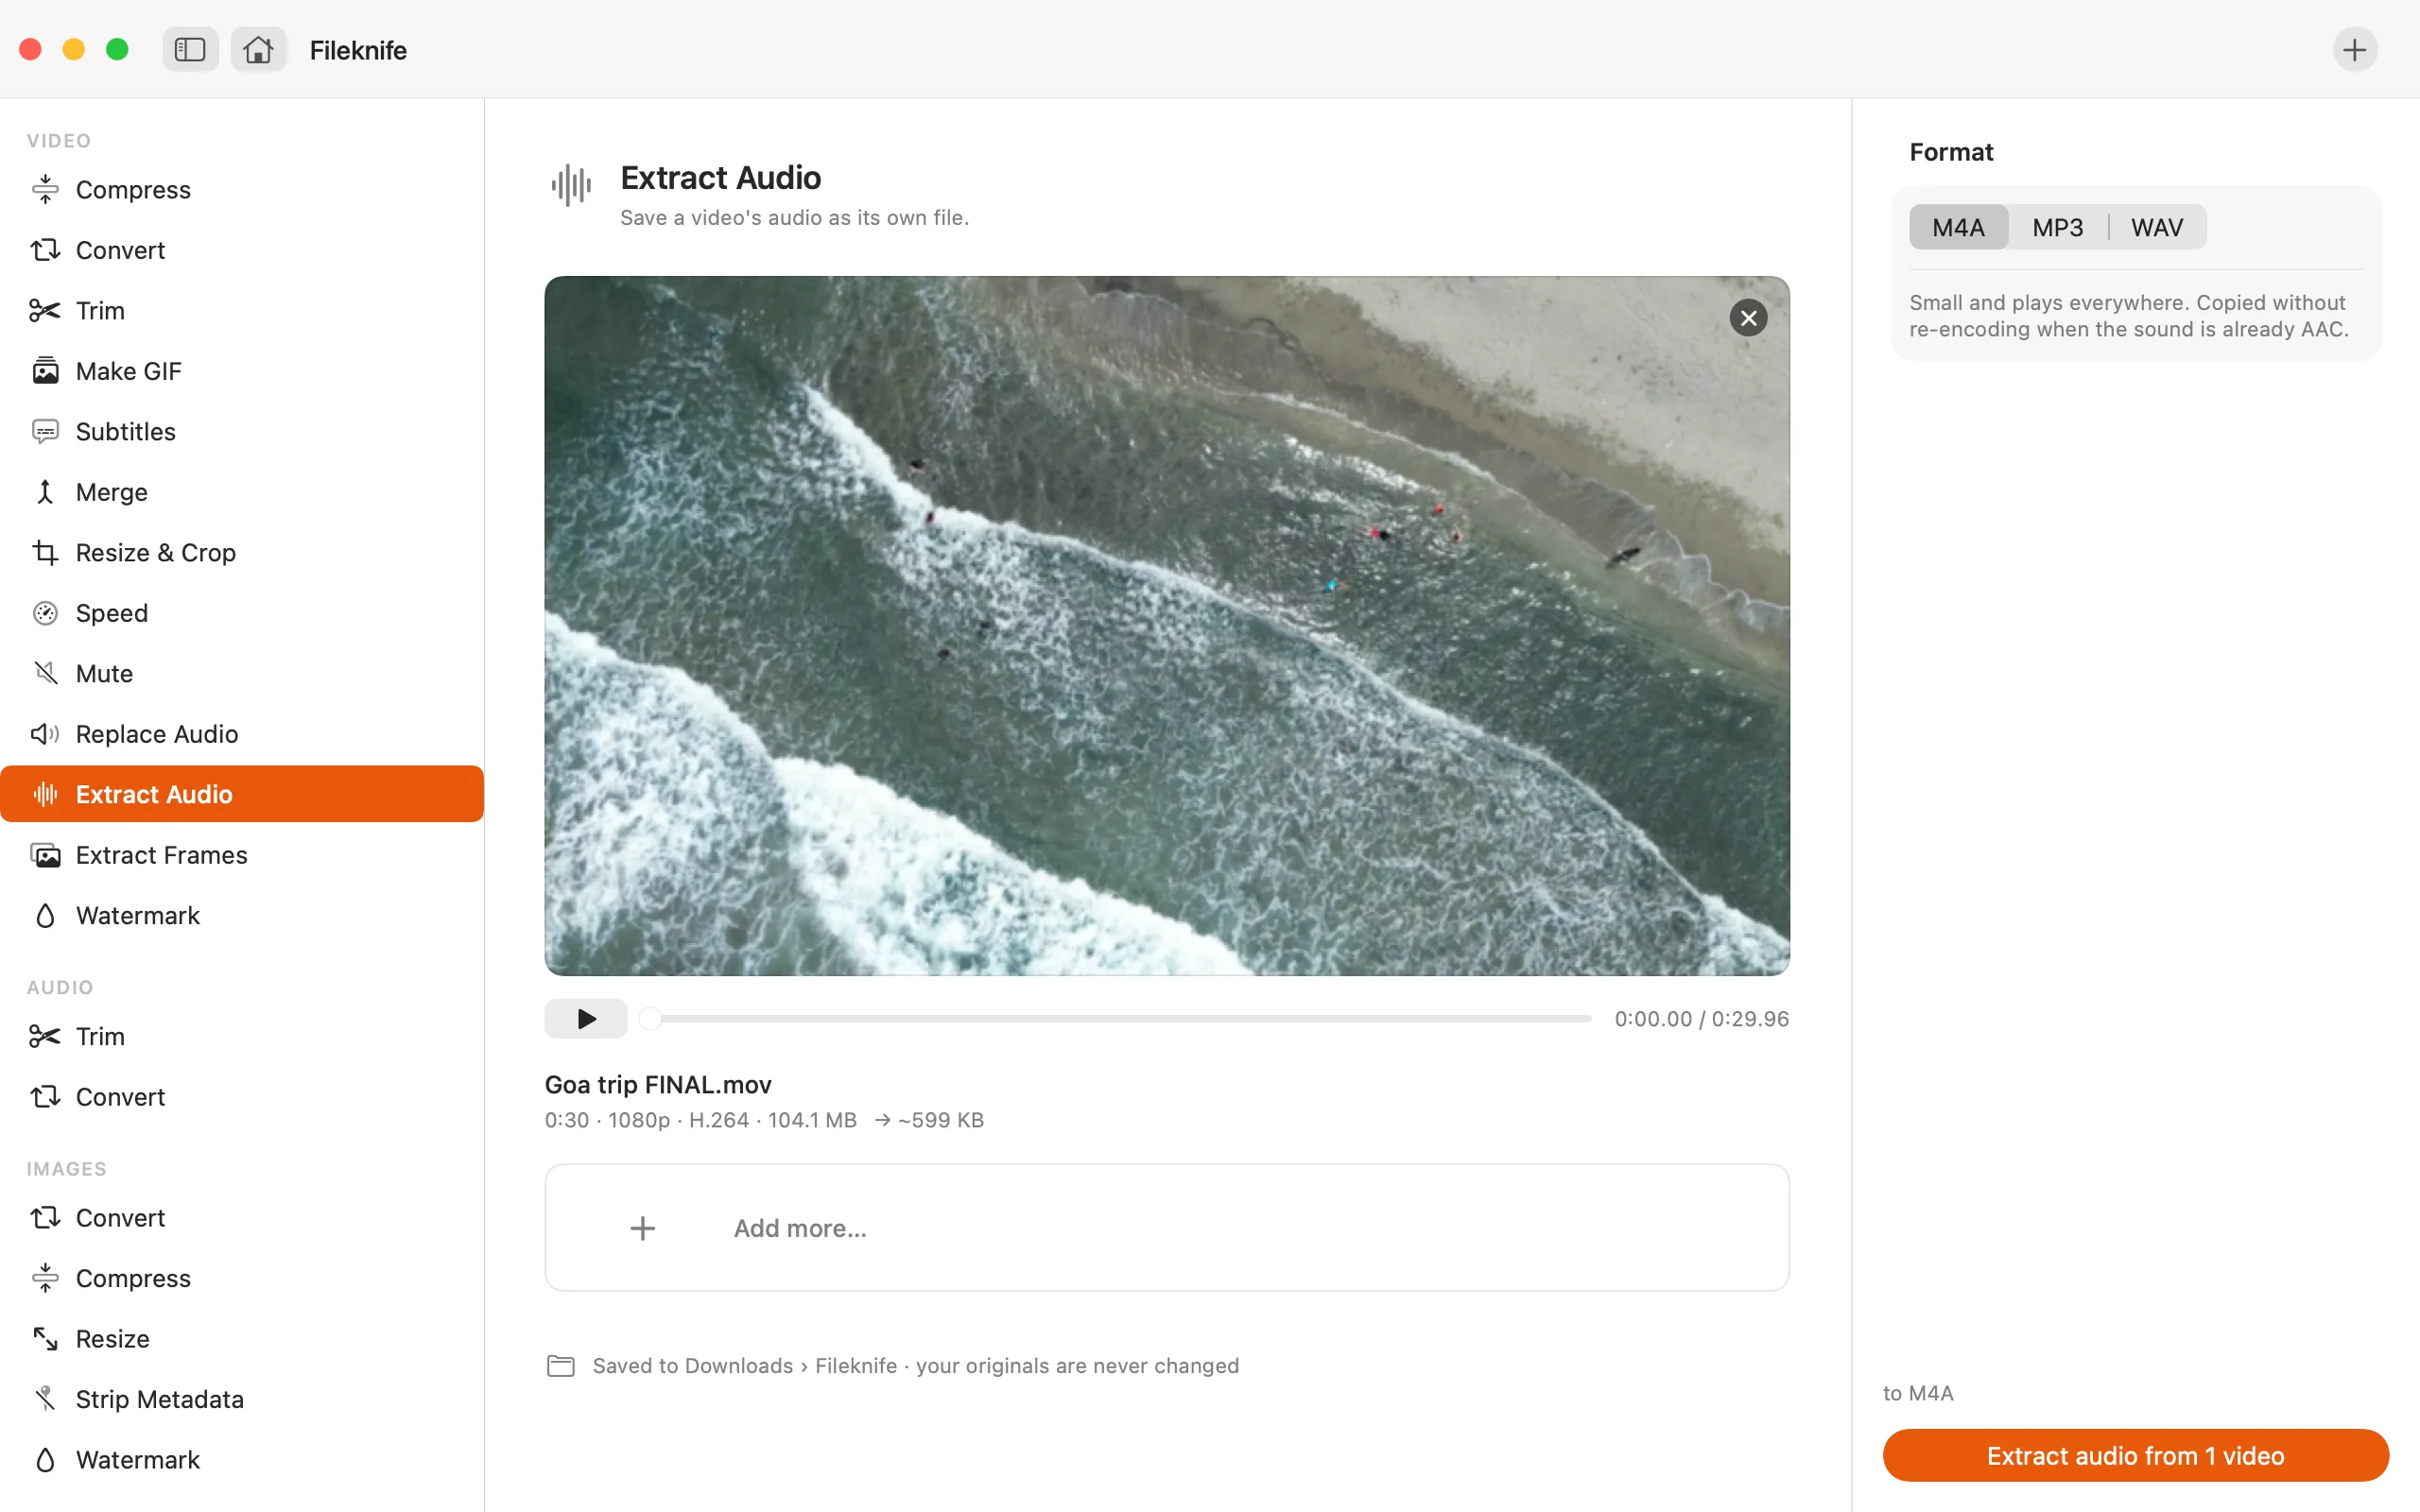Click the Goa trip FINAL.mov filename
The image size is (2420, 1512).
pyautogui.click(x=658, y=1084)
